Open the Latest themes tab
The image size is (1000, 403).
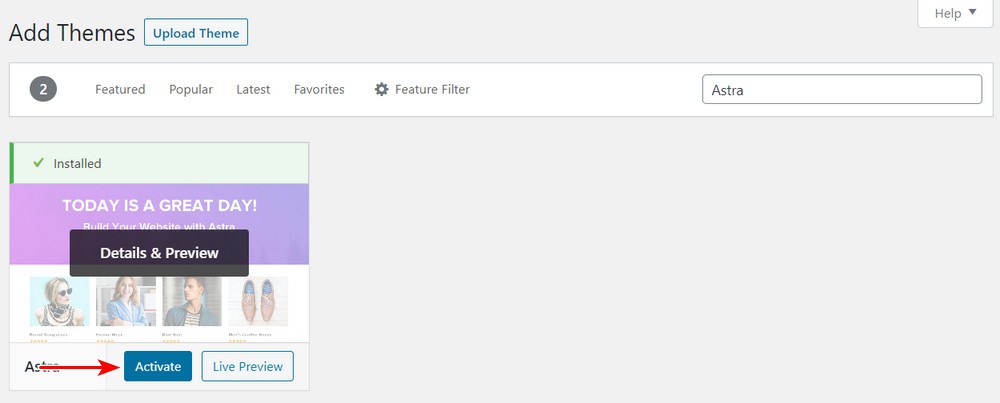click(x=253, y=89)
